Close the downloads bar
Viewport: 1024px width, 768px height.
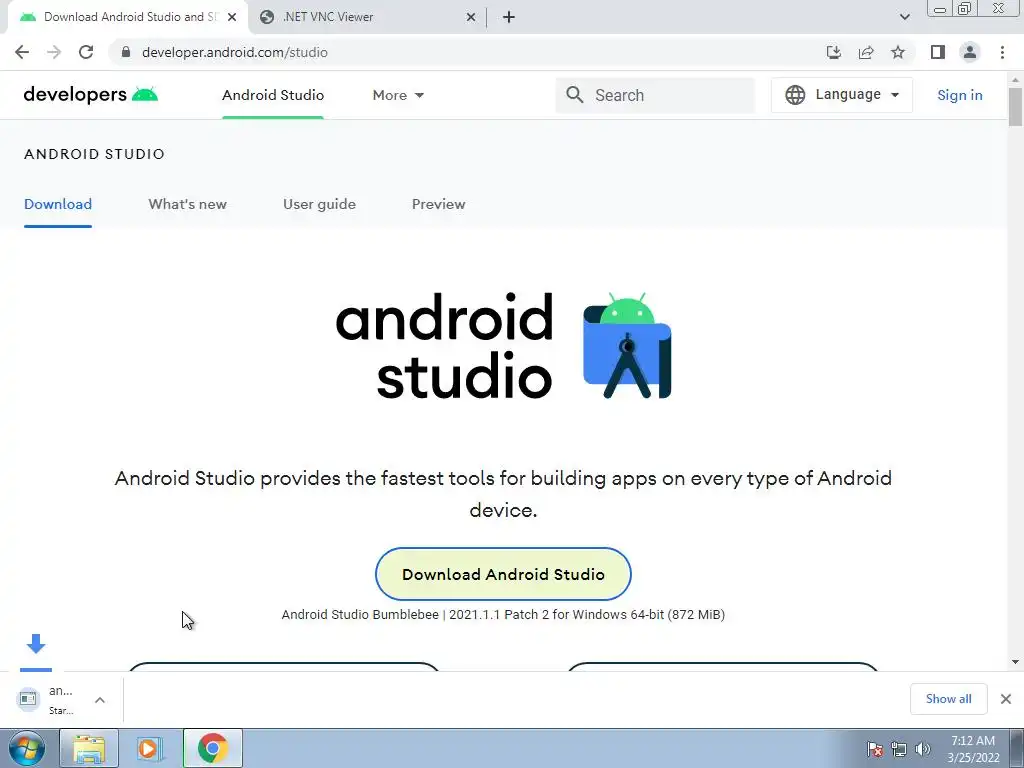(x=1006, y=699)
